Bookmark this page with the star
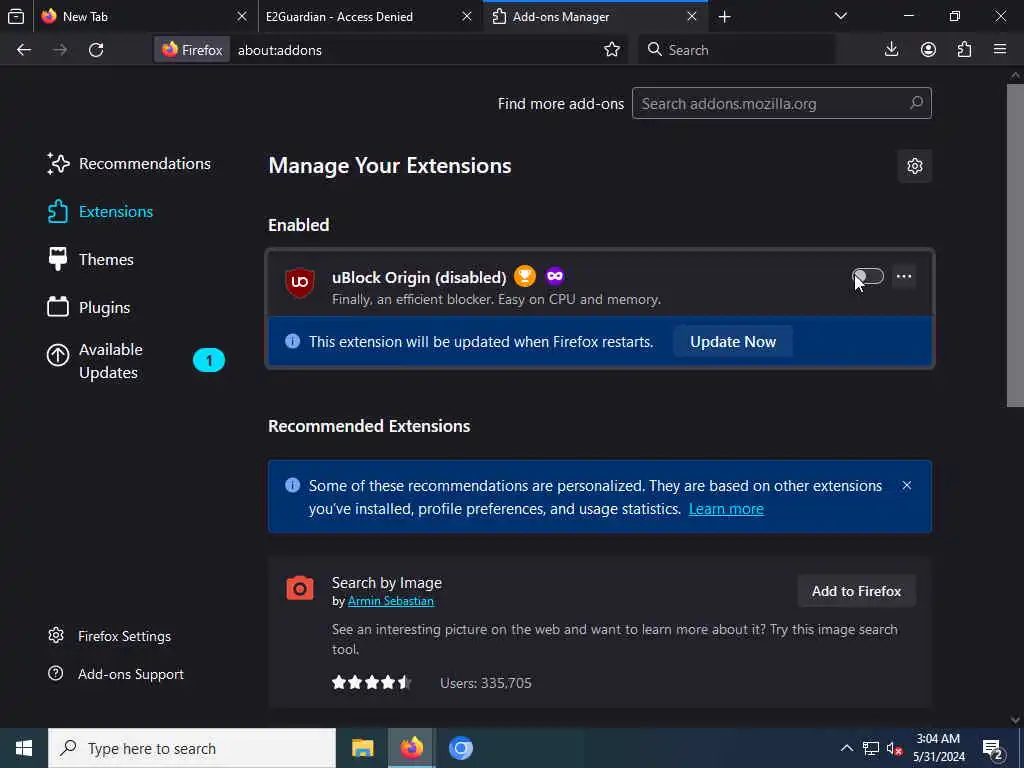1024x768 pixels. tap(612, 50)
